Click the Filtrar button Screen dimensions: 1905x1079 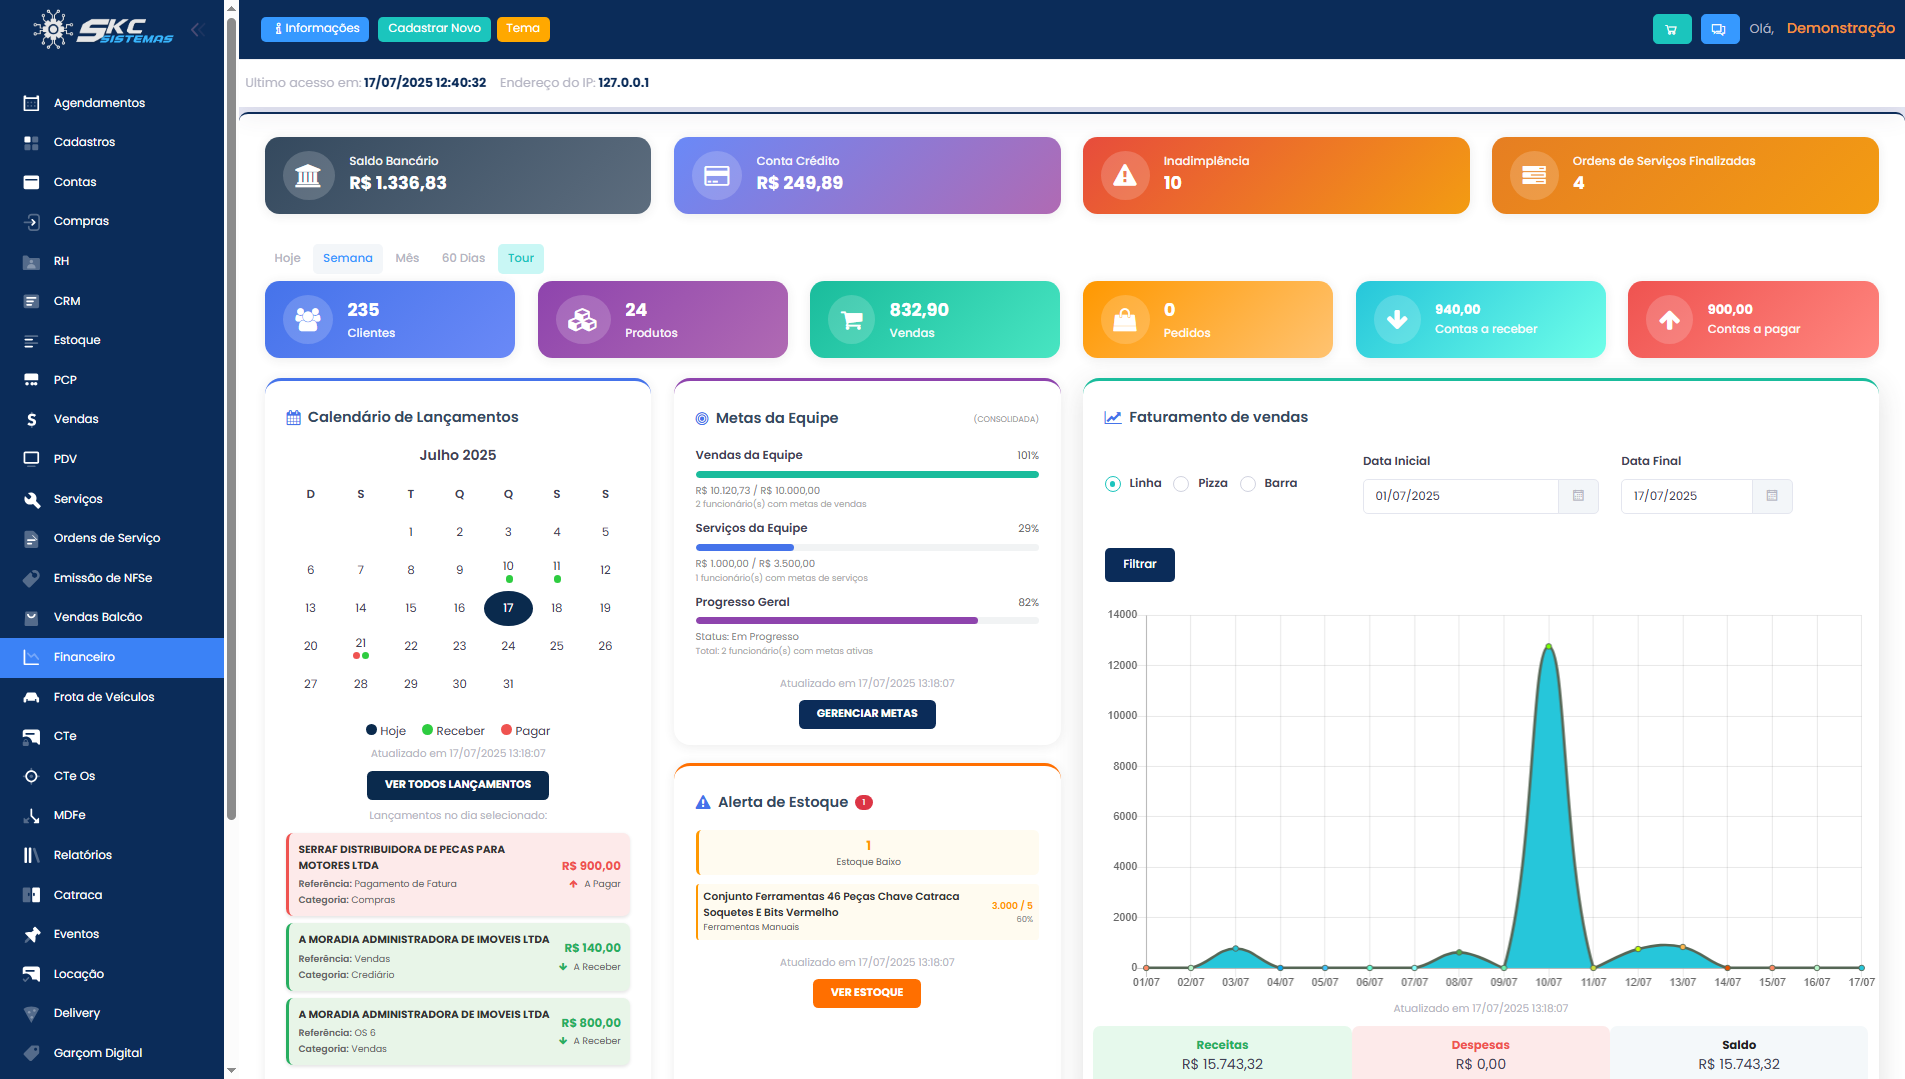[x=1139, y=565]
